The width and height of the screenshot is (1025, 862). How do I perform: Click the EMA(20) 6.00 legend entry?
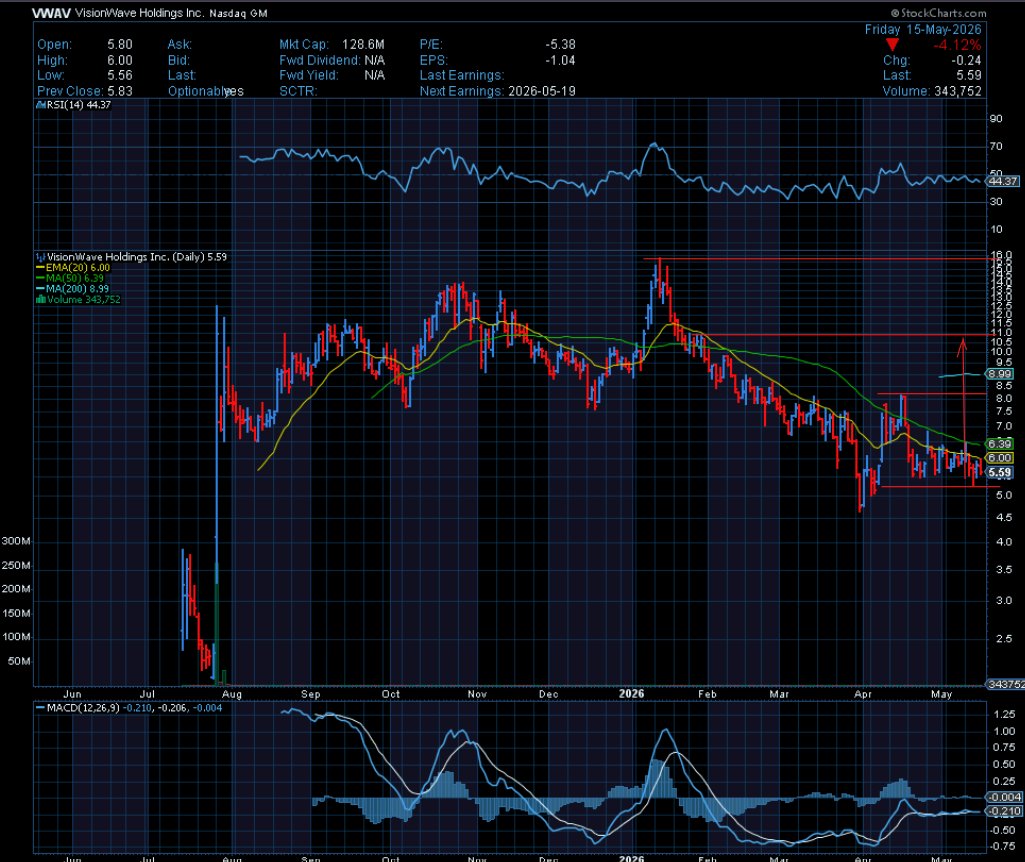point(73,267)
